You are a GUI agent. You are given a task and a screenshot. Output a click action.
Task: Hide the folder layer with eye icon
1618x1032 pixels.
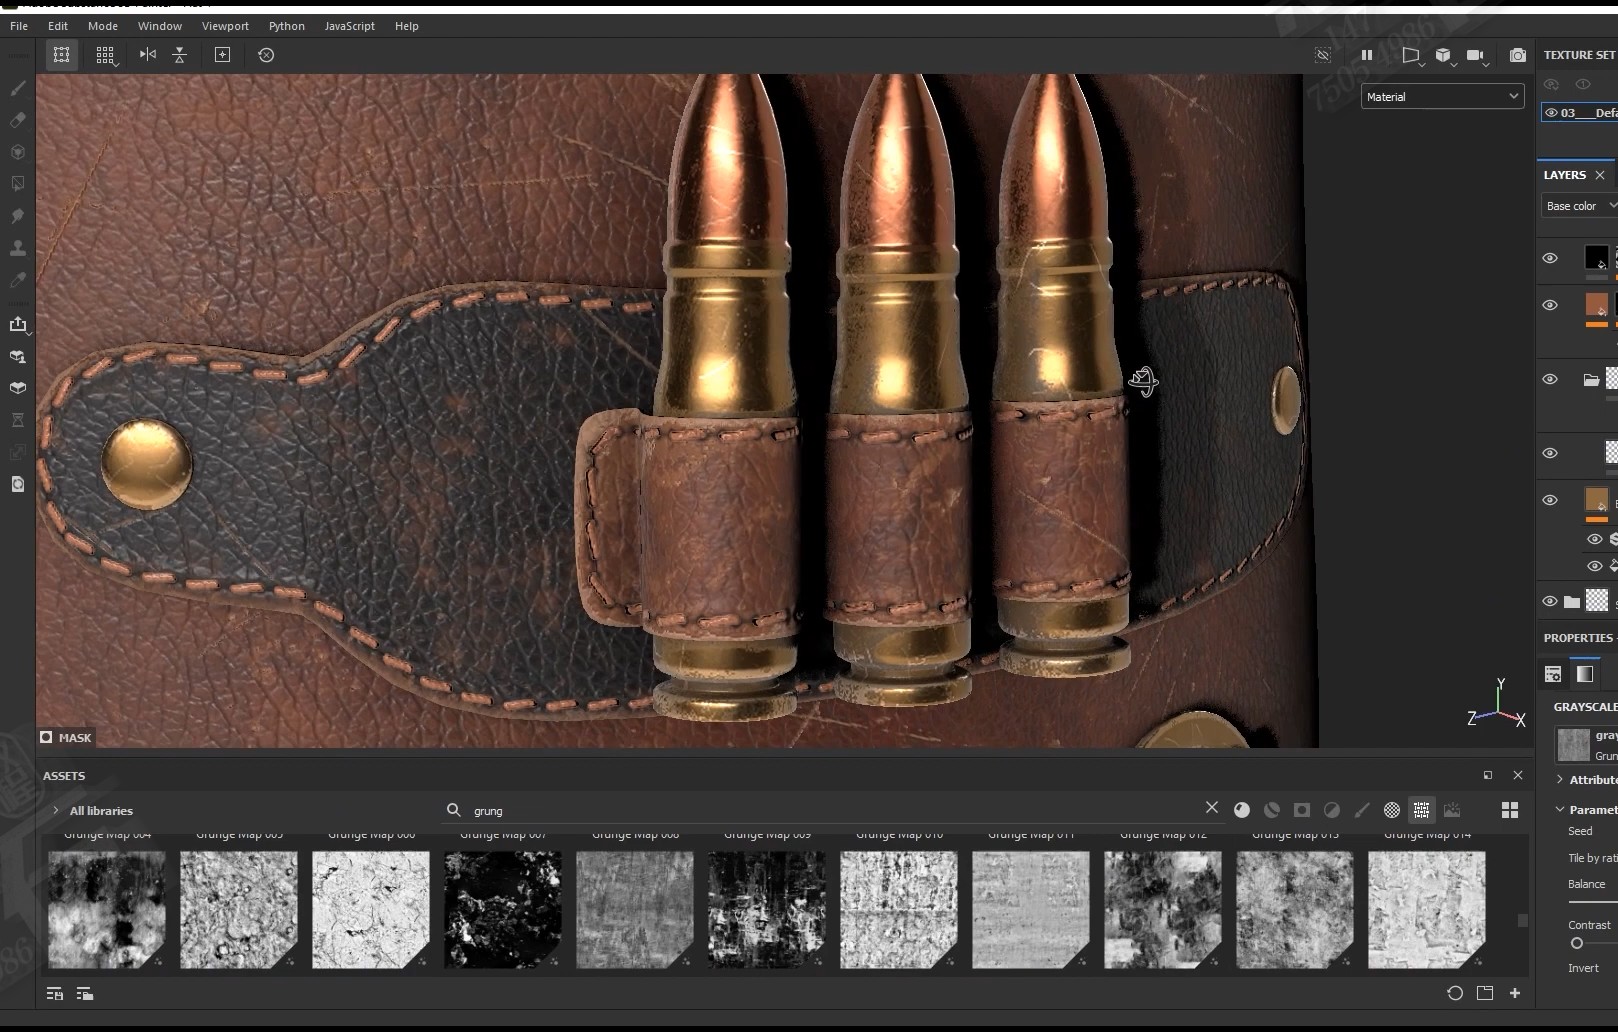(x=1550, y=379)
